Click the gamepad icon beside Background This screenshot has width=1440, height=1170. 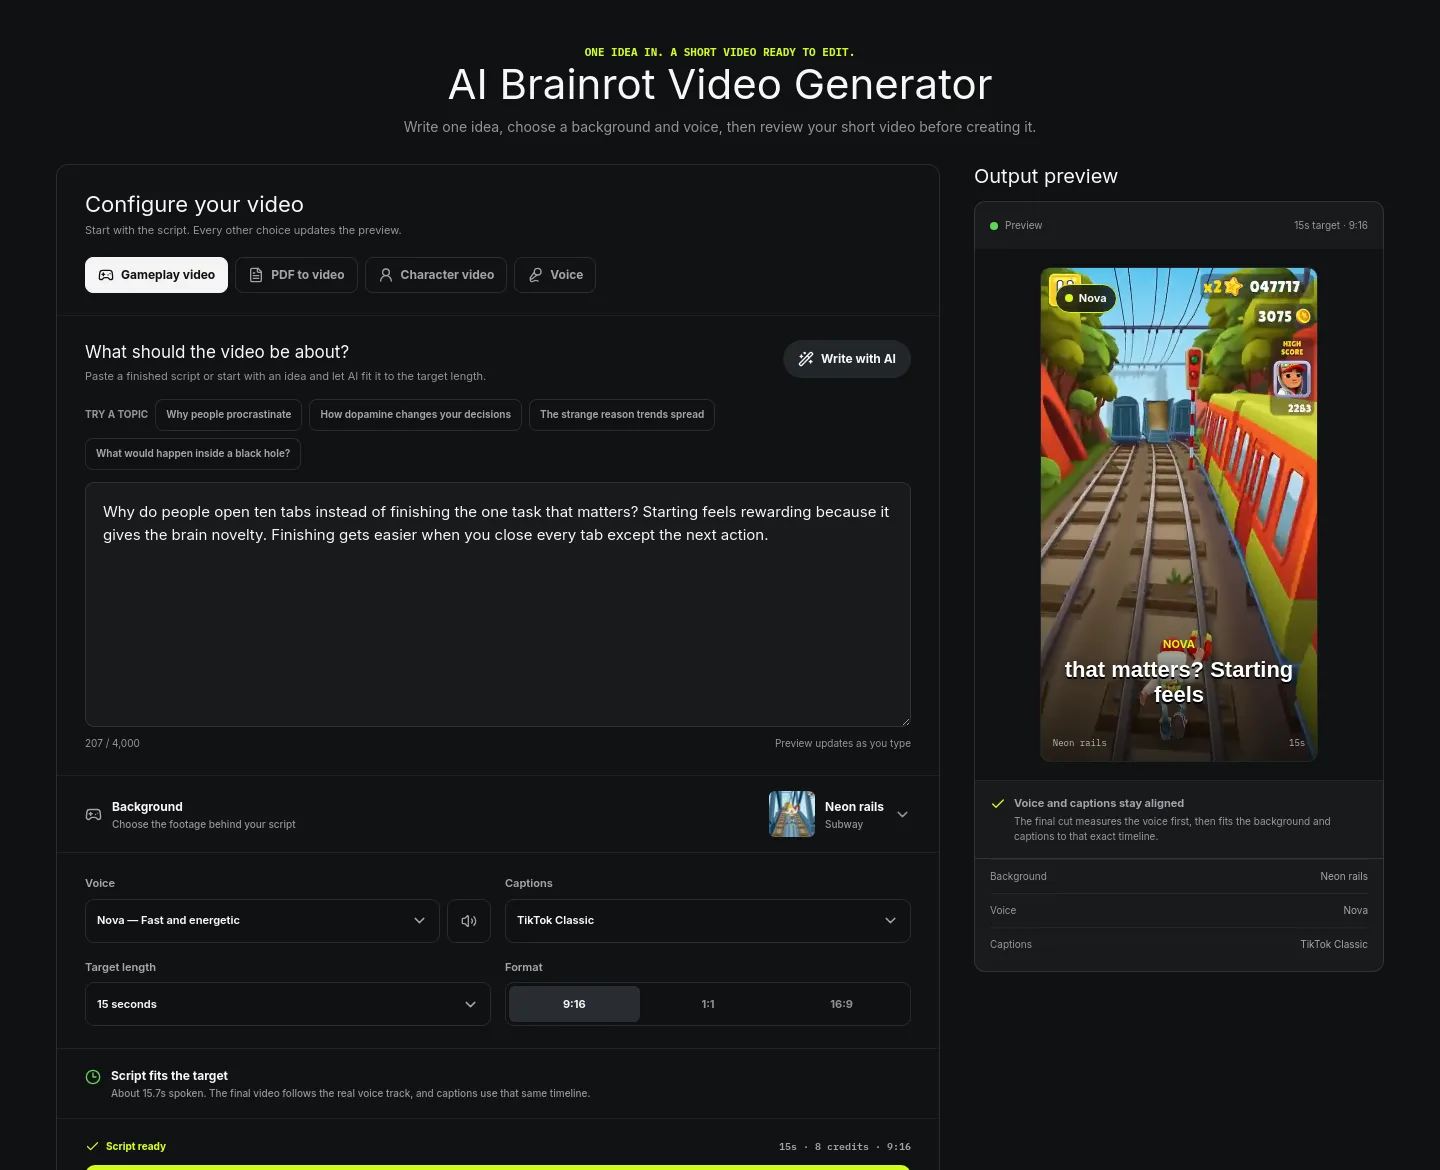(93, 814)
